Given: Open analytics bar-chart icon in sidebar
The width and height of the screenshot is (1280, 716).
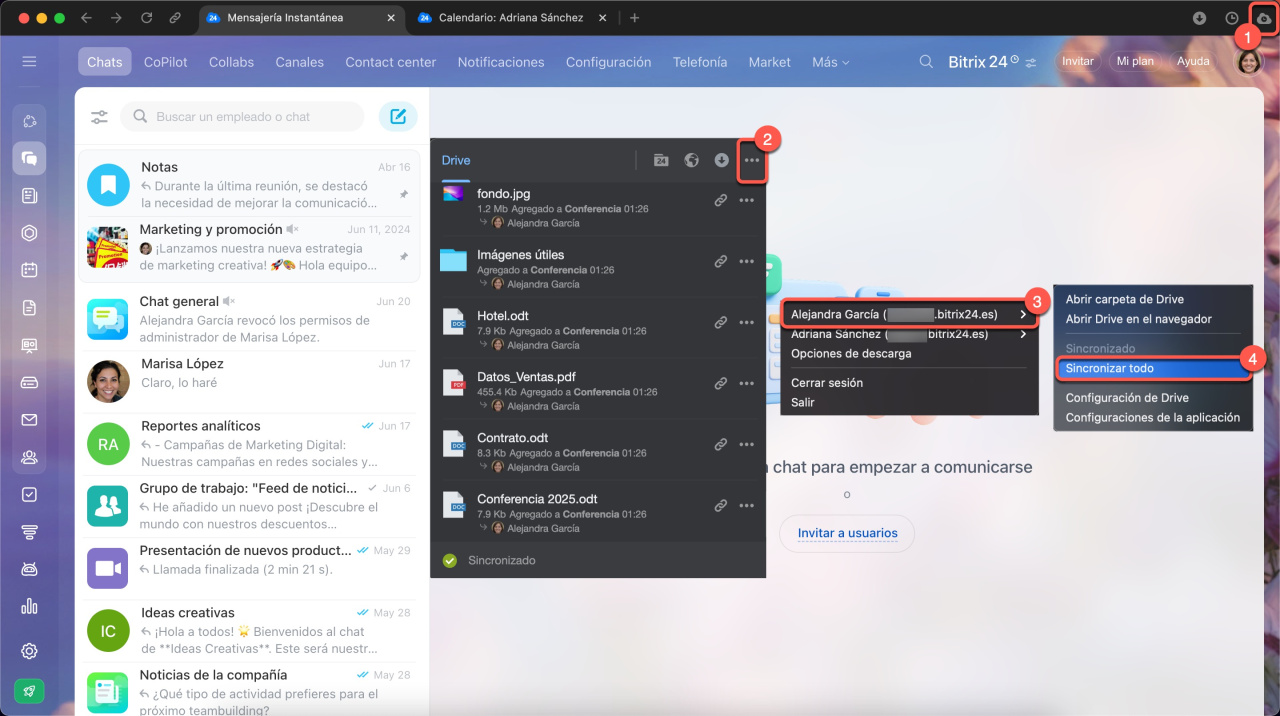Looking at the screenshot, I should 29,606.
